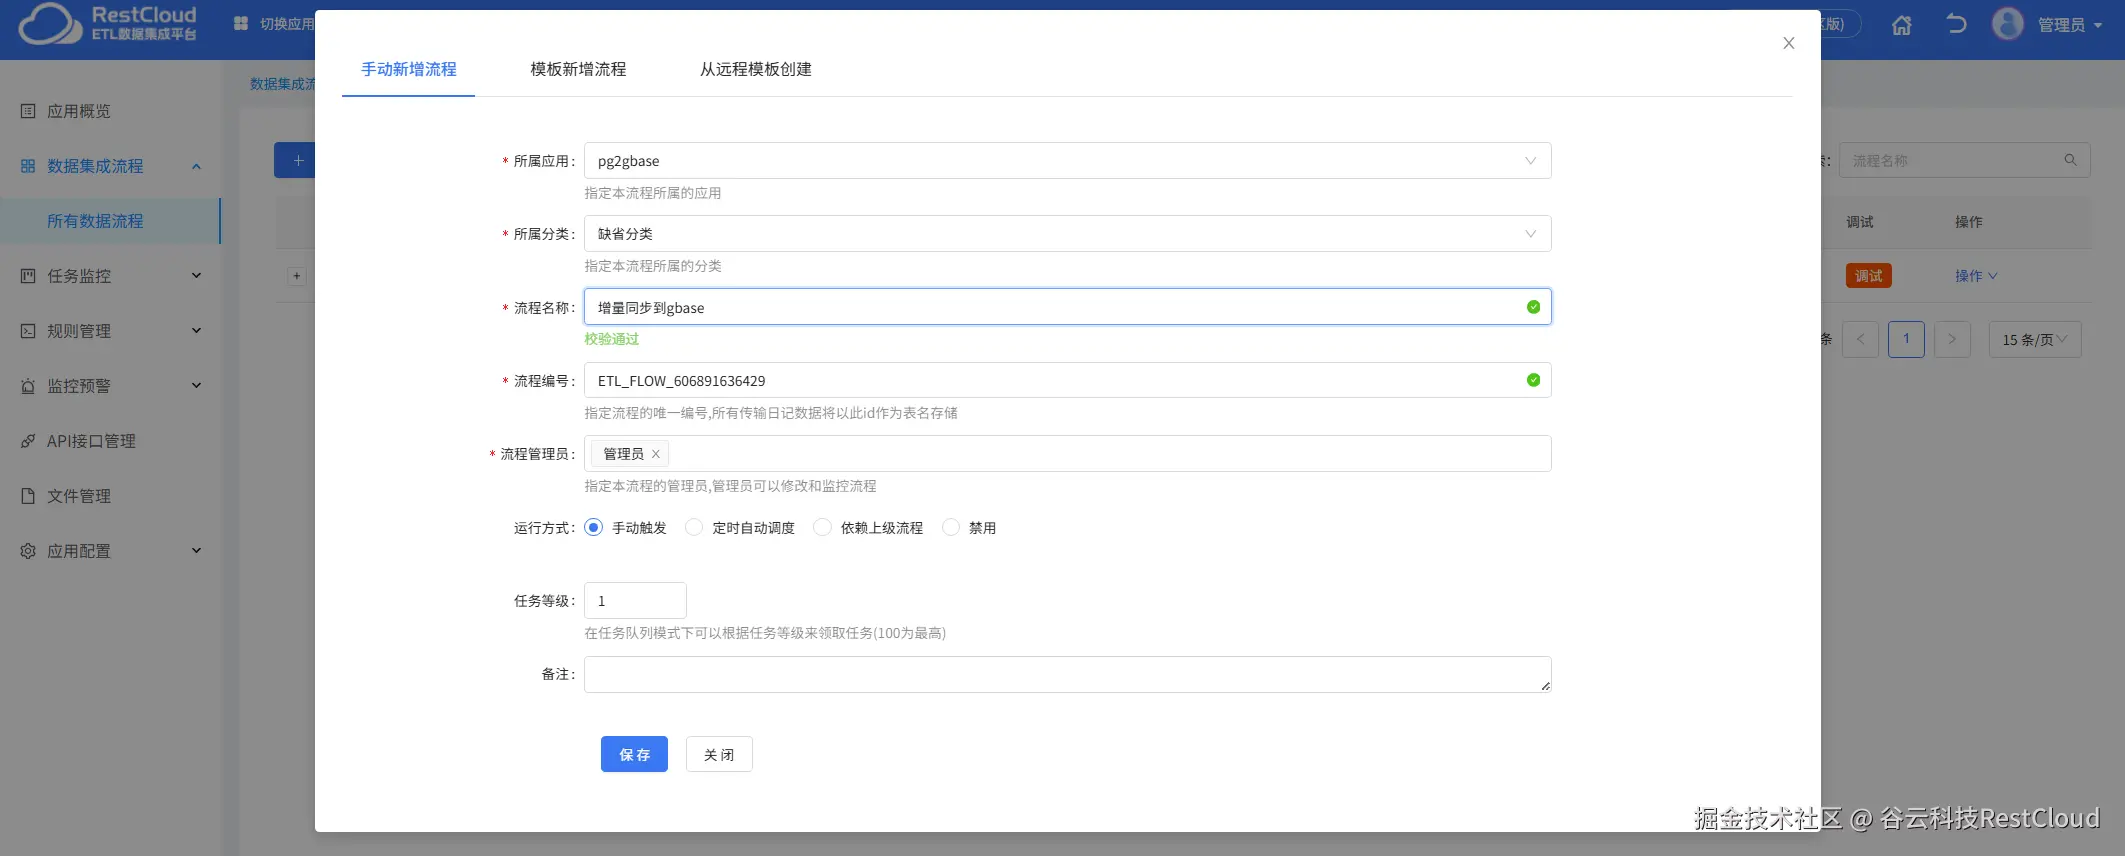Image resolution: width=2125 pixels, height=856 pixels.
Task: Choose the 禁用 run mode radio
Action: point(951,527)
